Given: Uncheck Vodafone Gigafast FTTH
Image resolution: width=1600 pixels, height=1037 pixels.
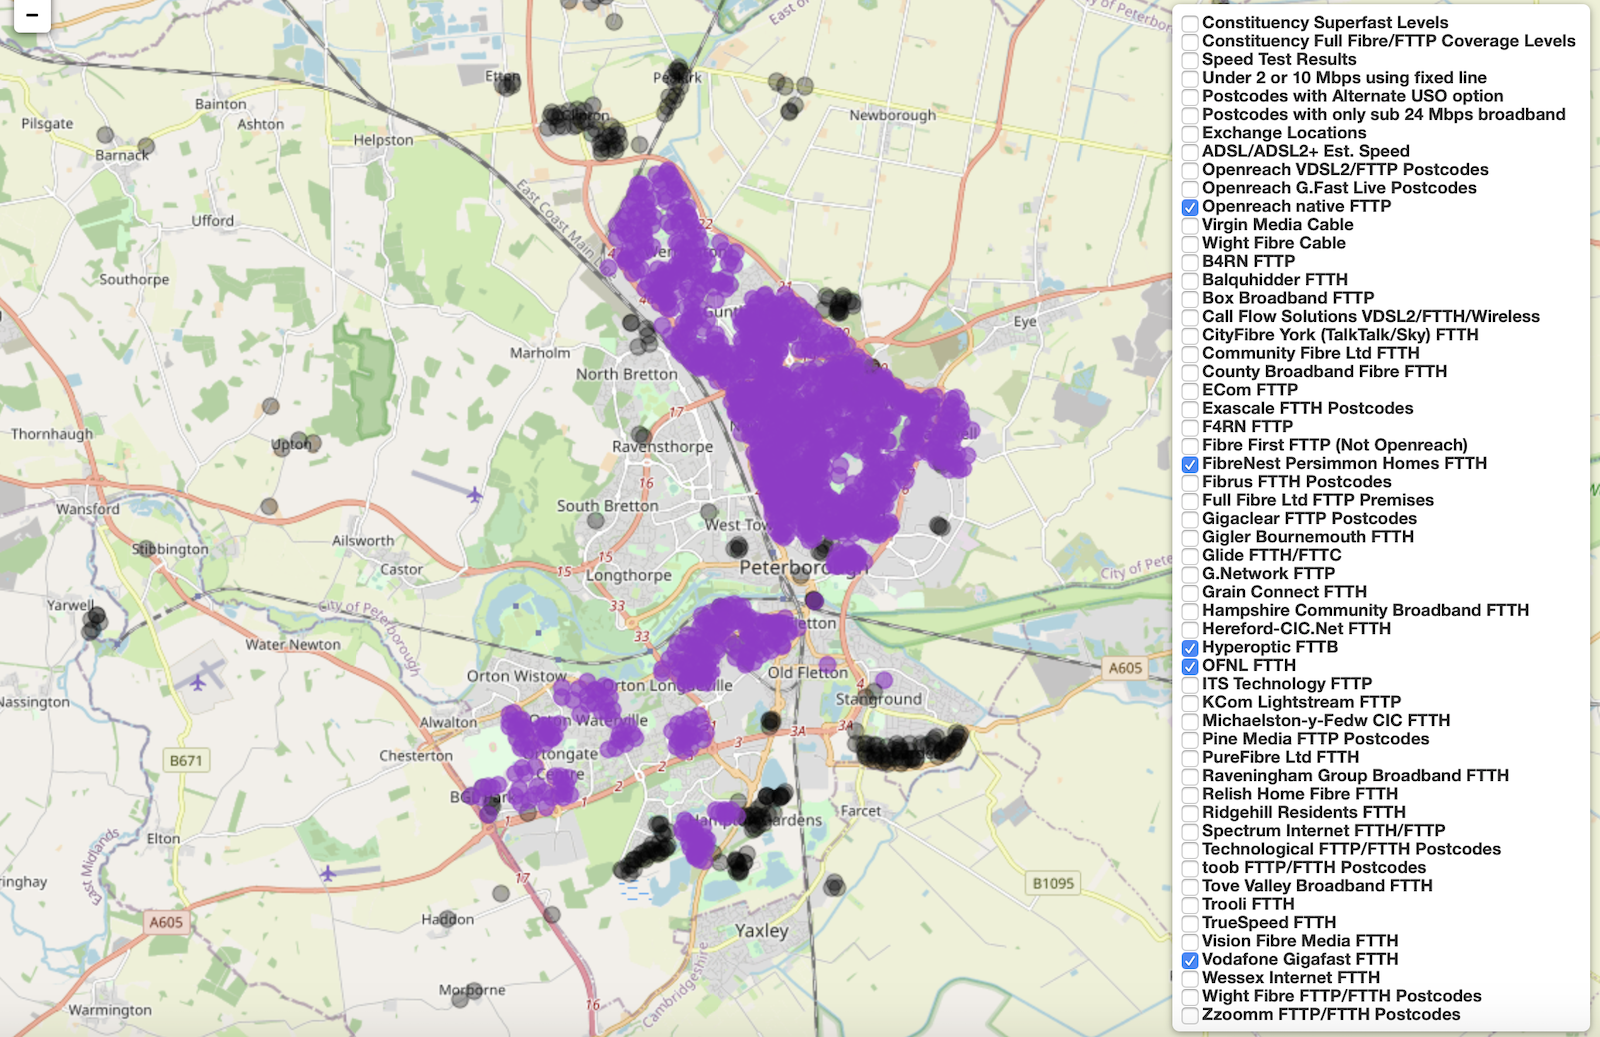Looking at the screenshot, I should click(x=1189, y=958).
